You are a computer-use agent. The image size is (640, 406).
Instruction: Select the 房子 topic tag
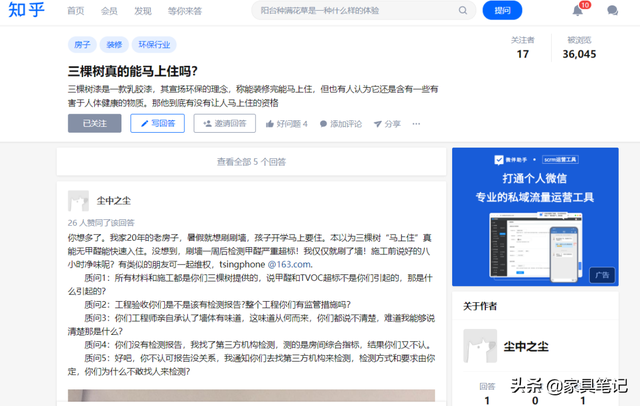click(x=82, y=44)
